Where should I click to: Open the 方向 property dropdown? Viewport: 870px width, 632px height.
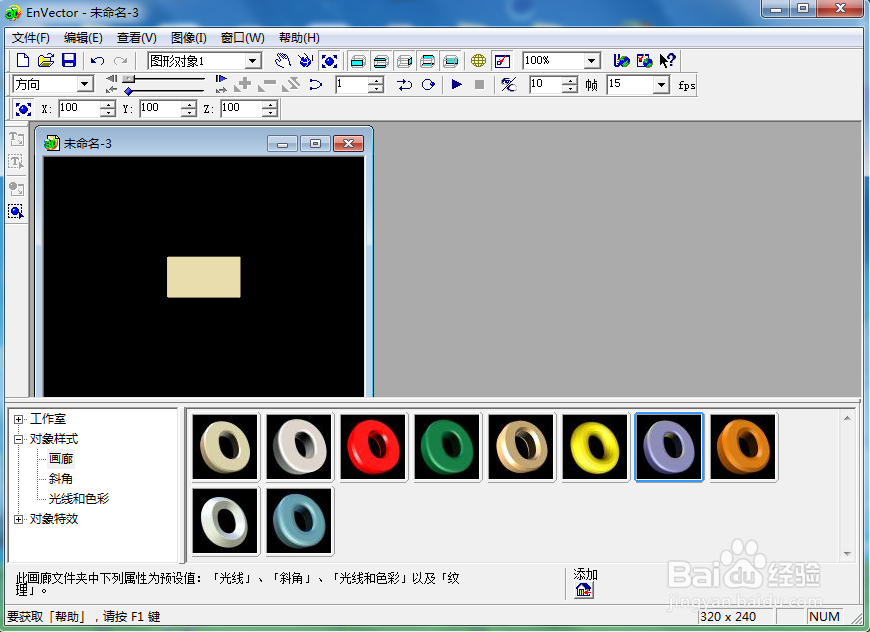pyautogui.click(x=84, y=84)
